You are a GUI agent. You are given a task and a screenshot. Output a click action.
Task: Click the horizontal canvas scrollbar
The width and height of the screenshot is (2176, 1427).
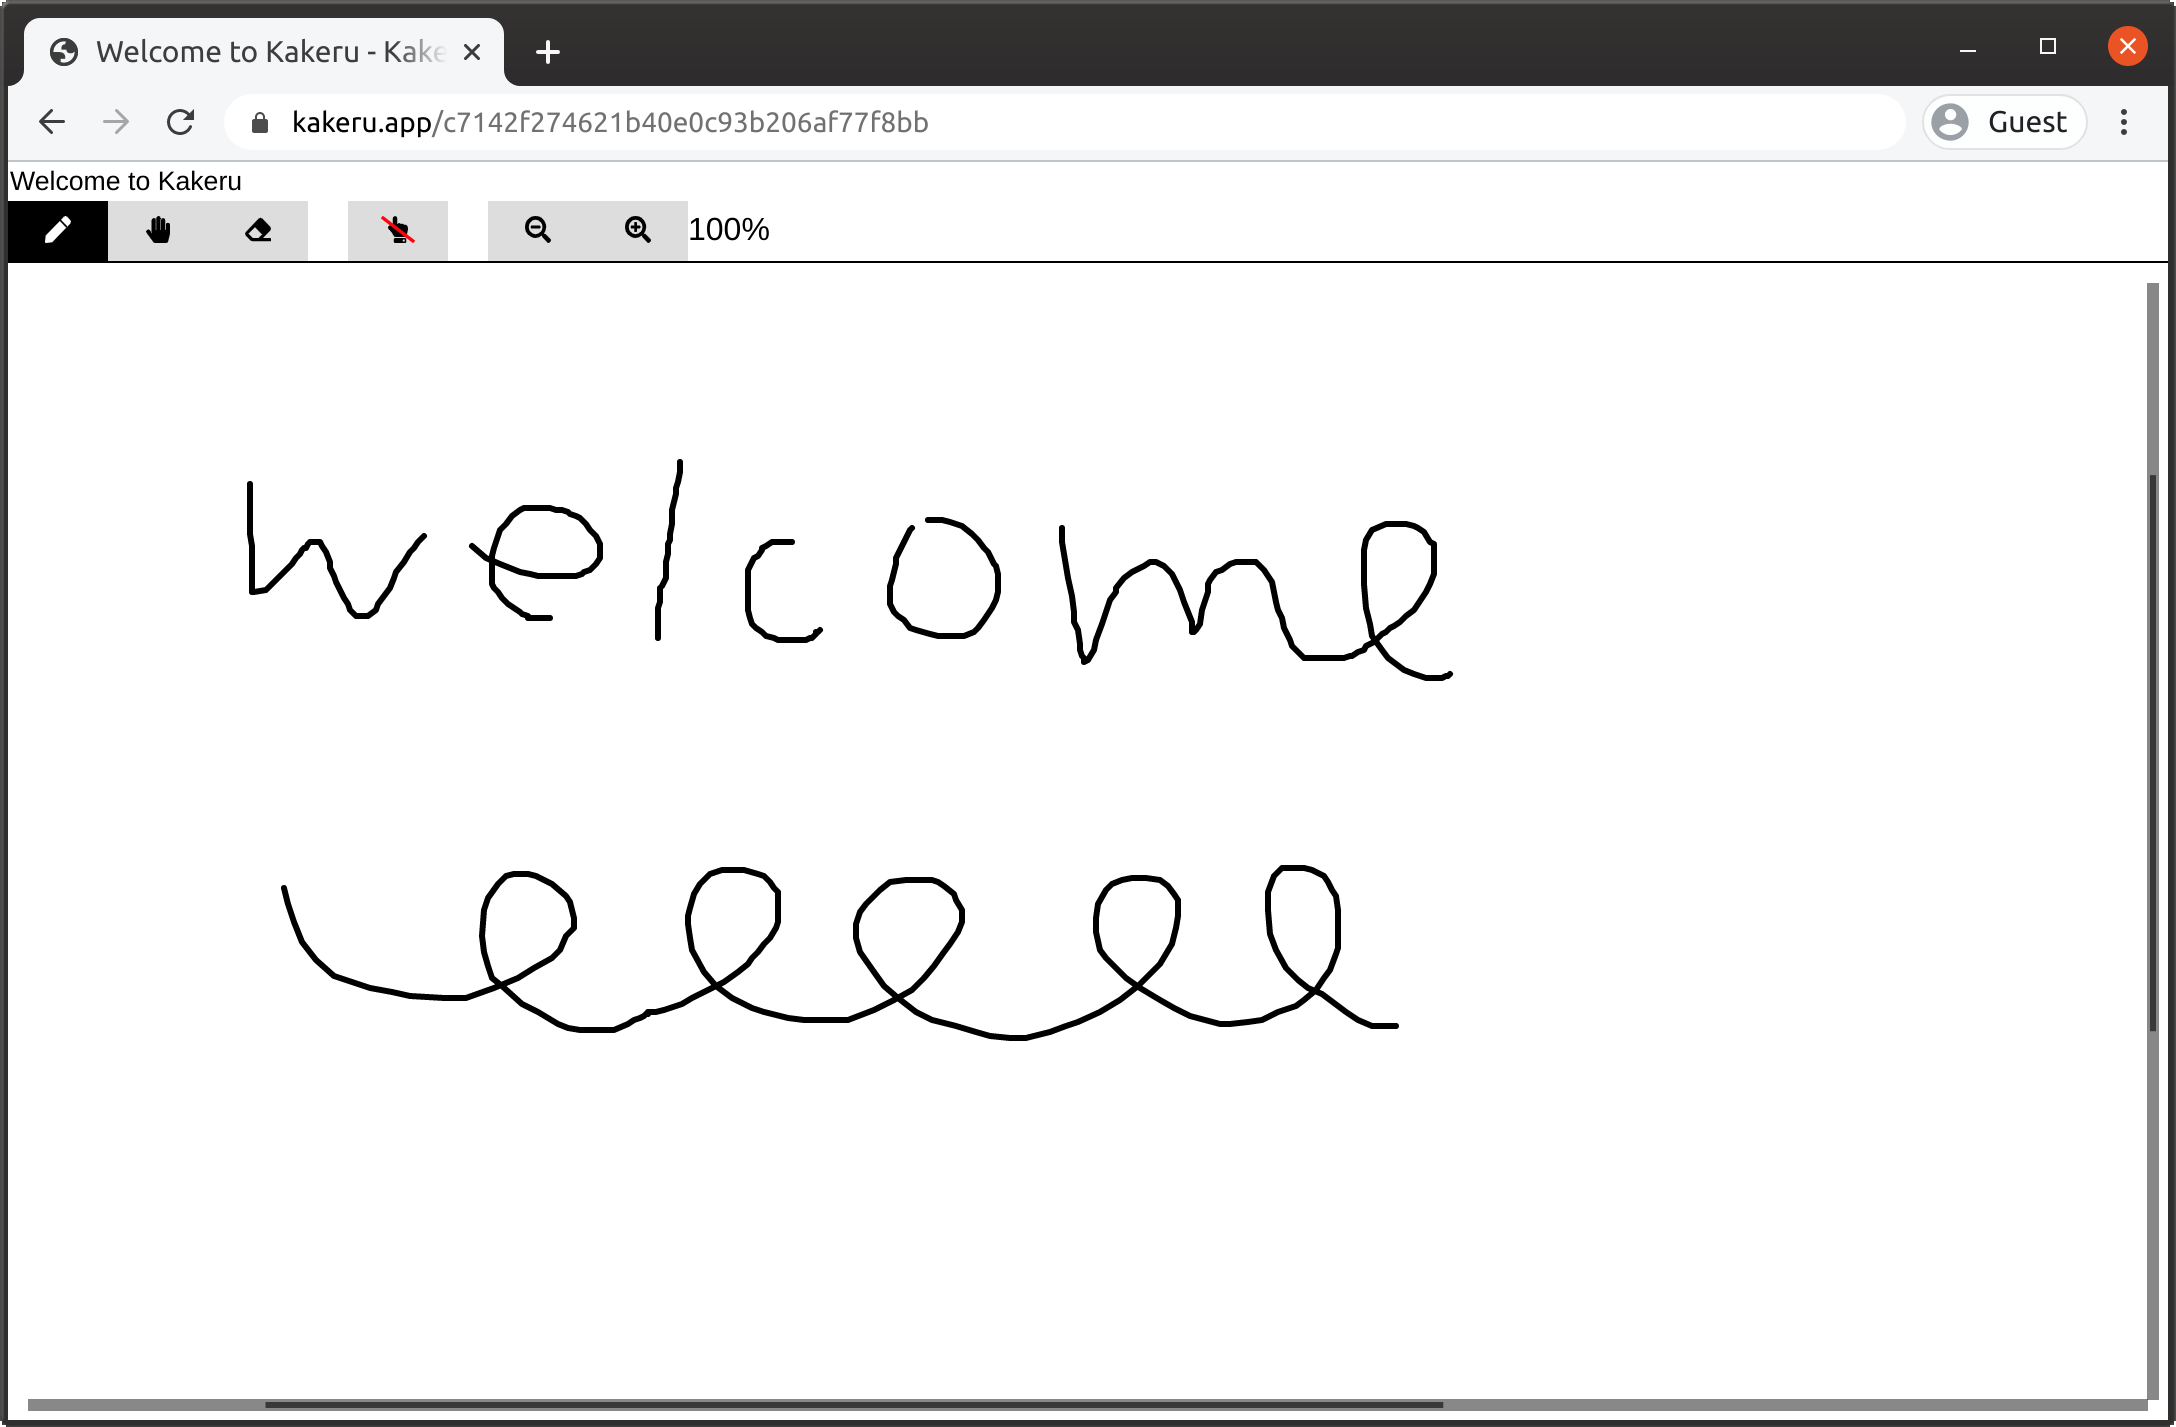pos(852,1404)
